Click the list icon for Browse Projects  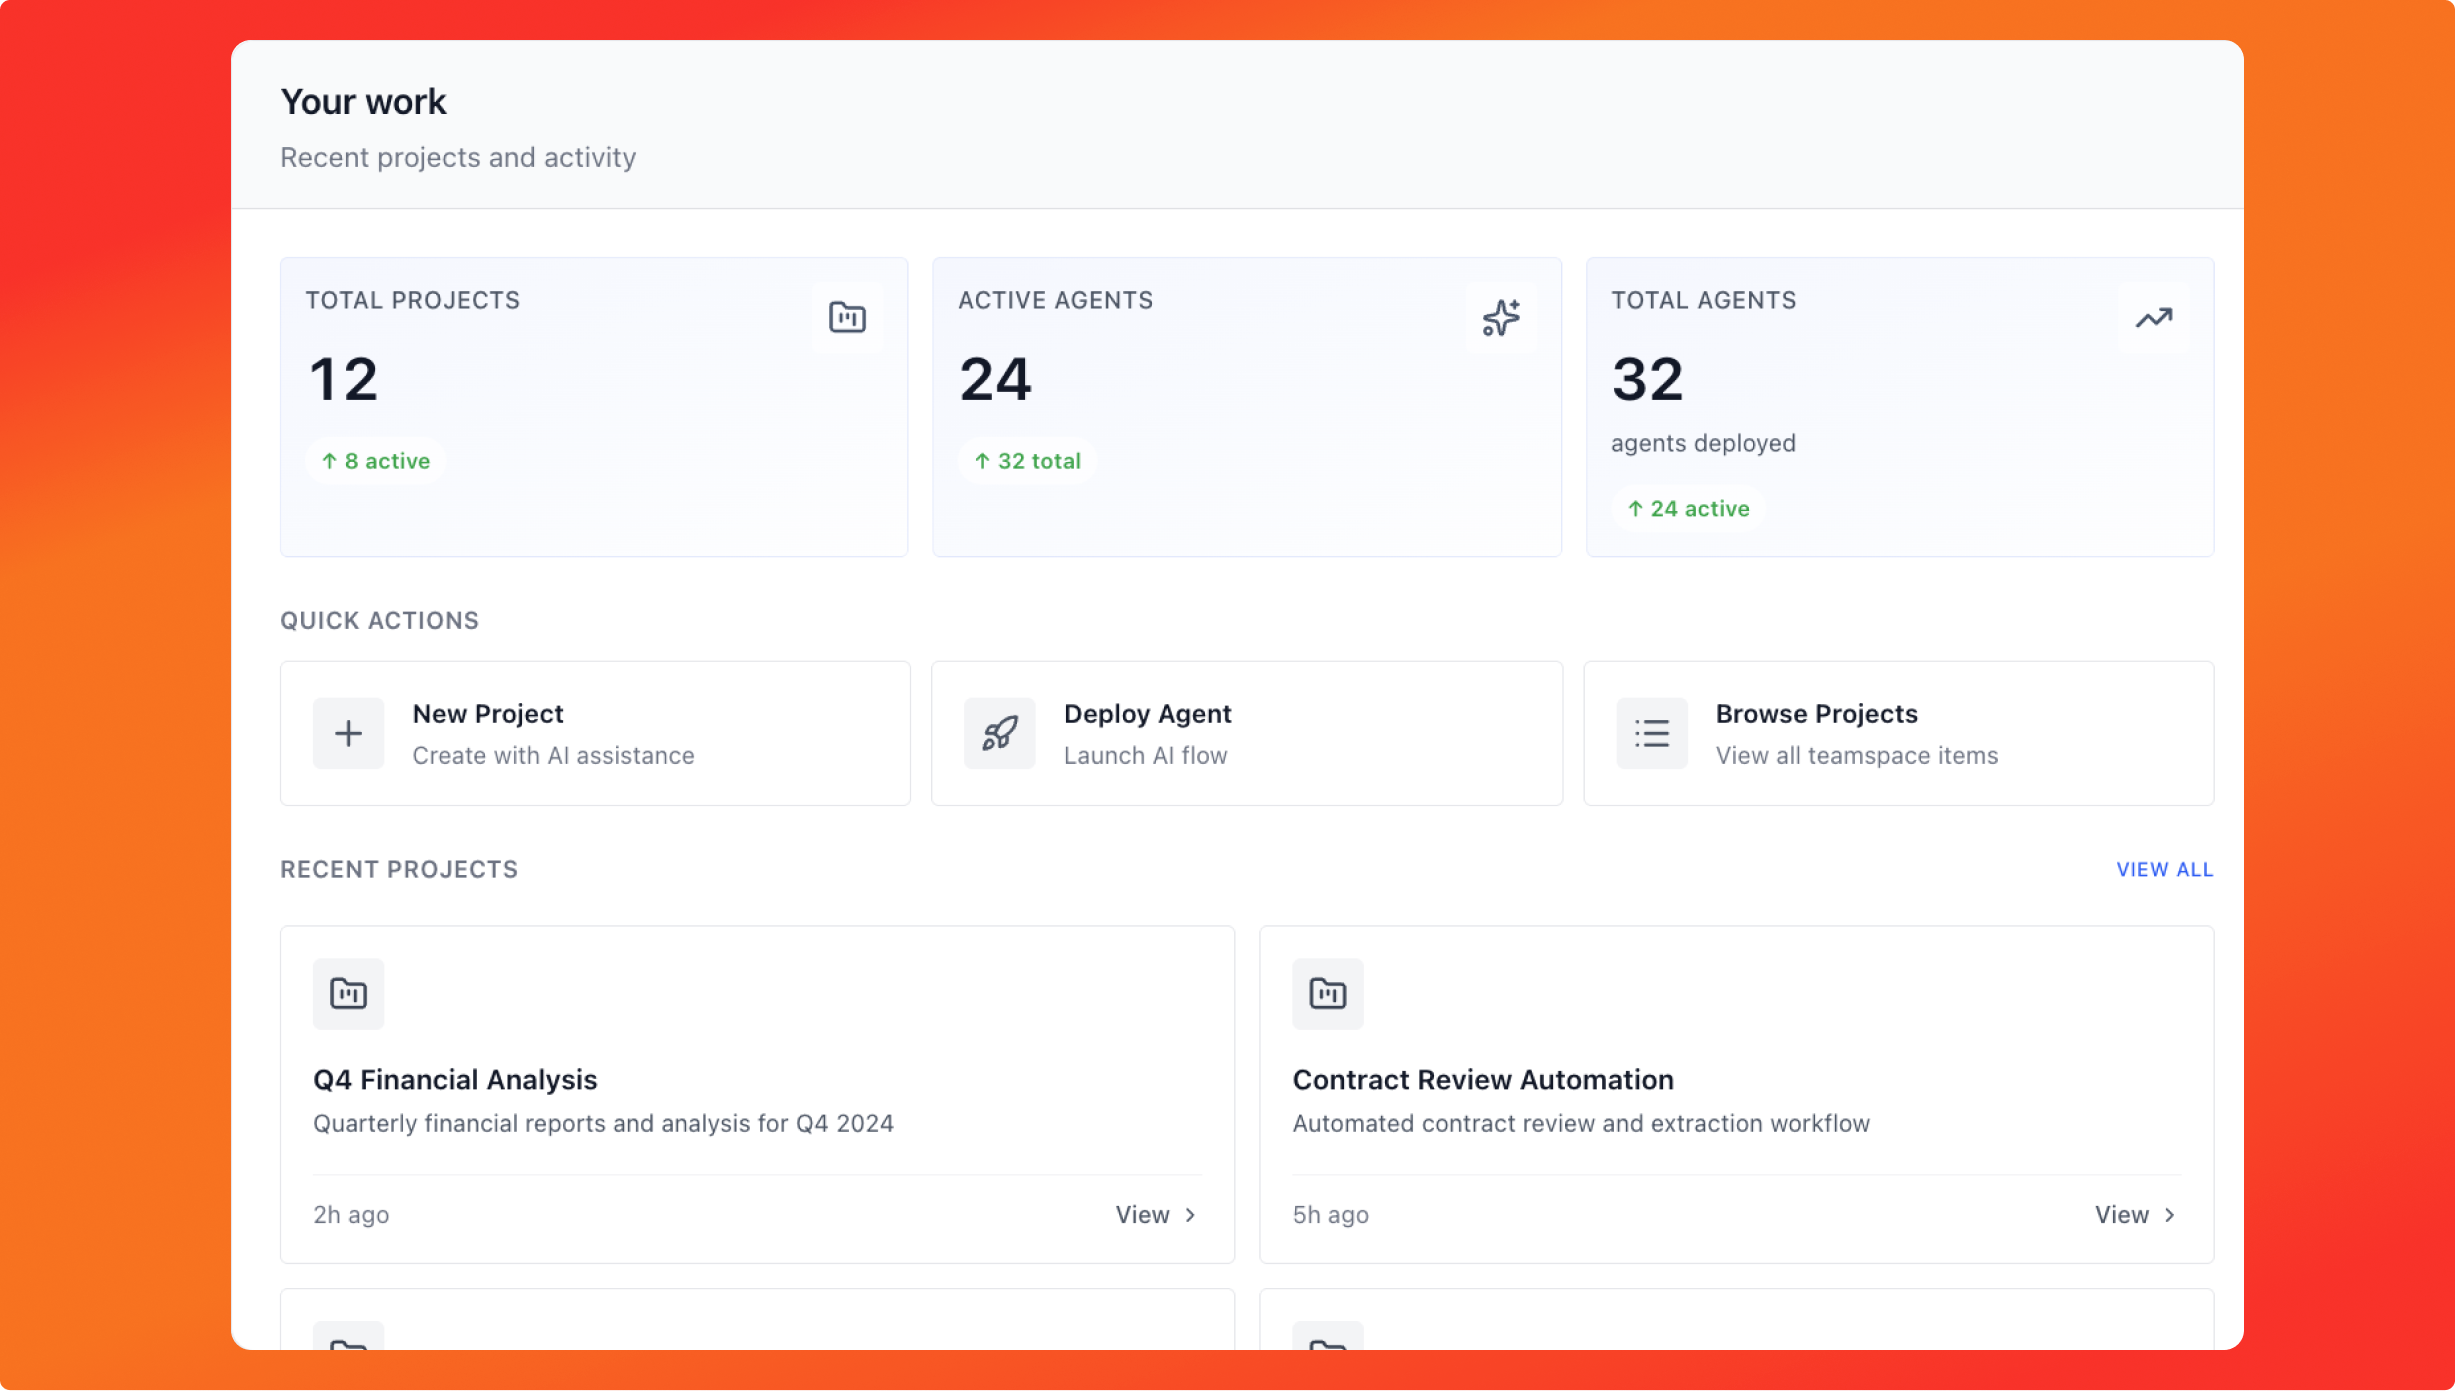[1650, 733]
